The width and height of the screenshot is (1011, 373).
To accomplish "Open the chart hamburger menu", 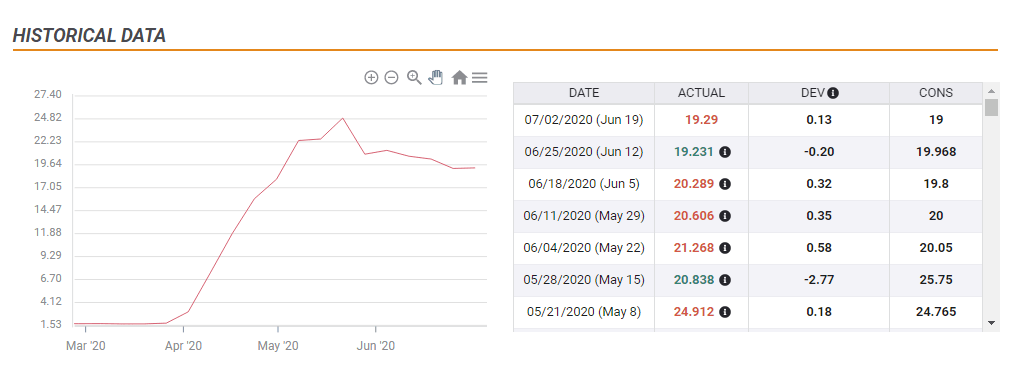I will click(479, 78).
